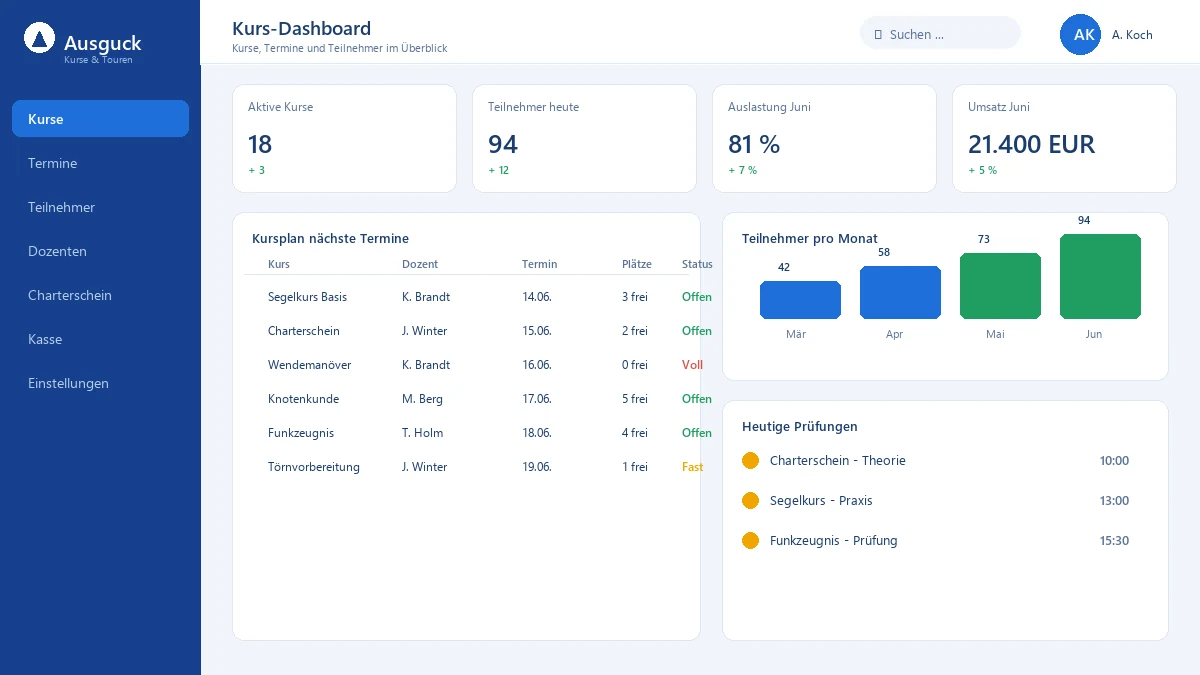This screenshot has height=675, width=1200.
Task: Click the orange dot beside Segelkurs - Praxis
Action: pyautogui.click(x=751, y=501)
